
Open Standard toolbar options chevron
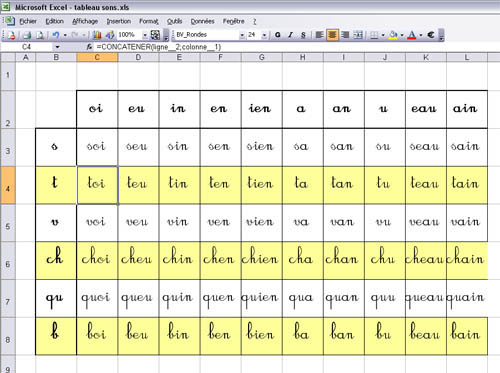coord(166,35)
